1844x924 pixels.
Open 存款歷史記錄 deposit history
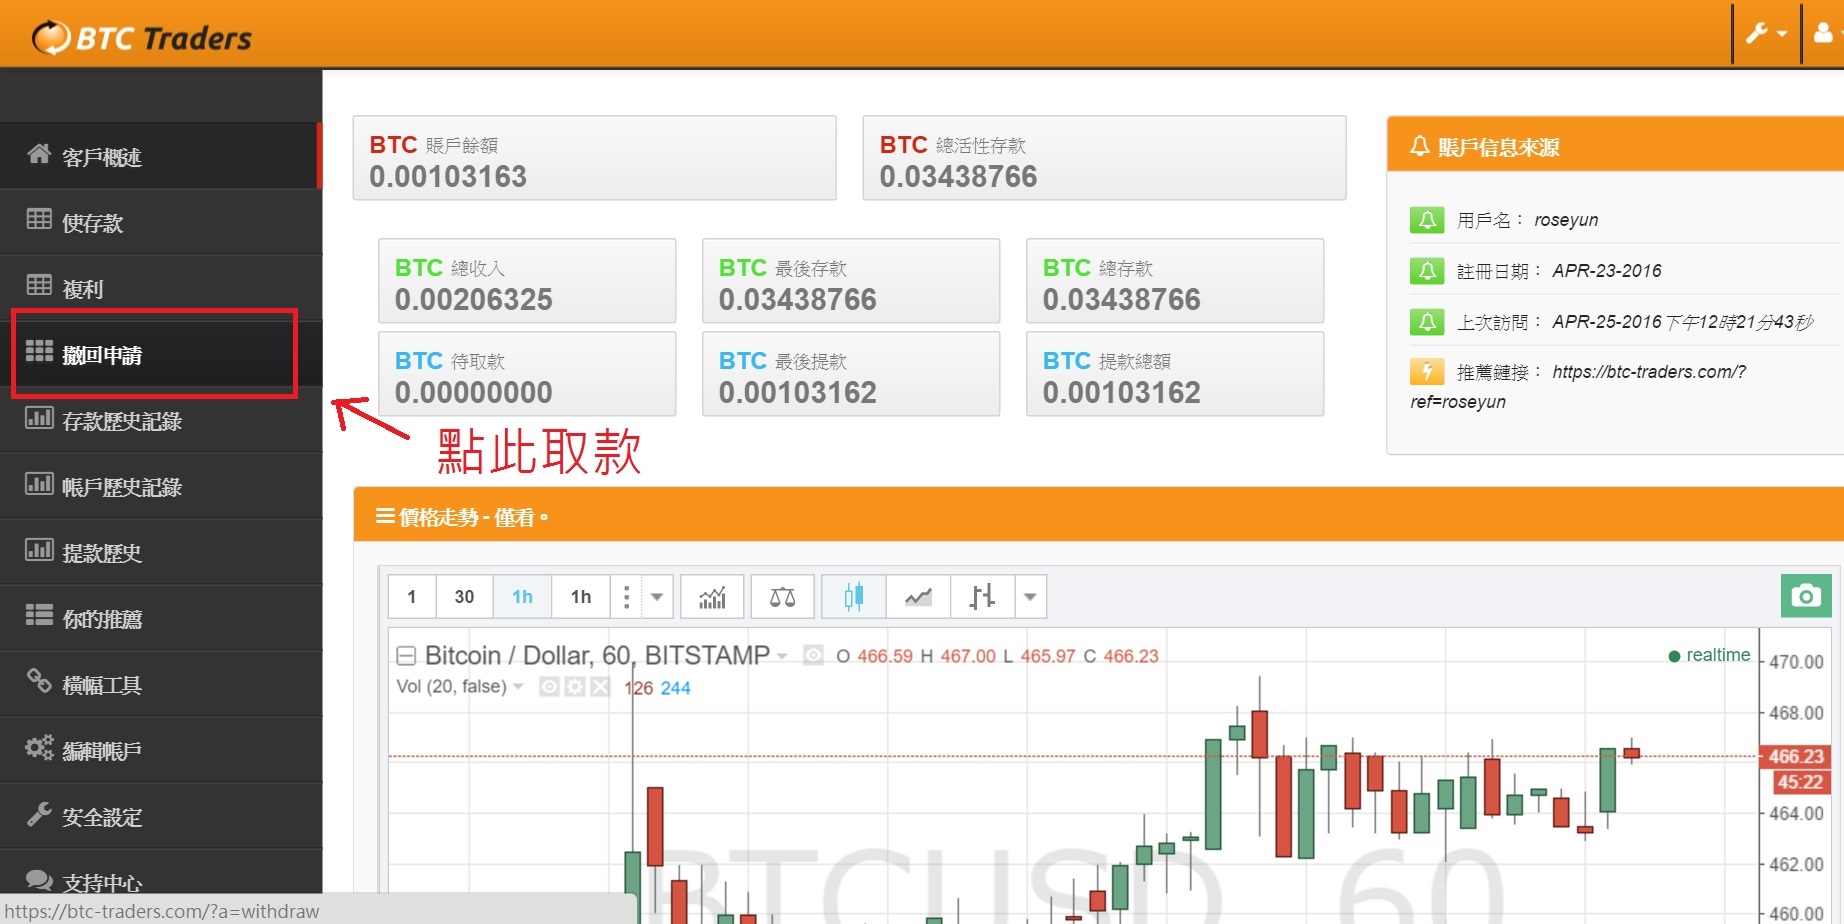(x=161, y=421)
